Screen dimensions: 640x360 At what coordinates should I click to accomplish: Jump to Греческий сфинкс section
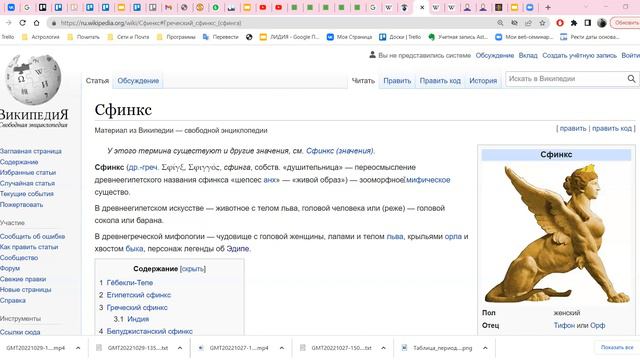coord(137,307)
